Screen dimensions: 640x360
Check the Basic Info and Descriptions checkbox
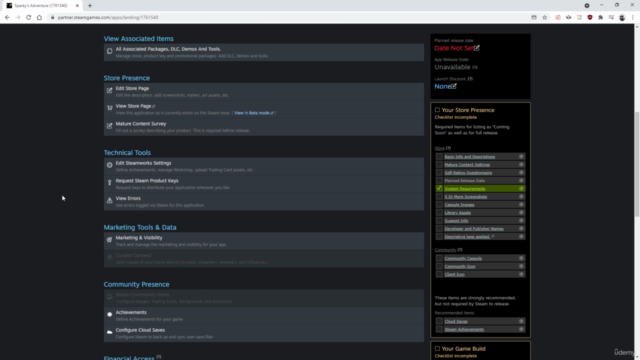(x=439, y=157)
